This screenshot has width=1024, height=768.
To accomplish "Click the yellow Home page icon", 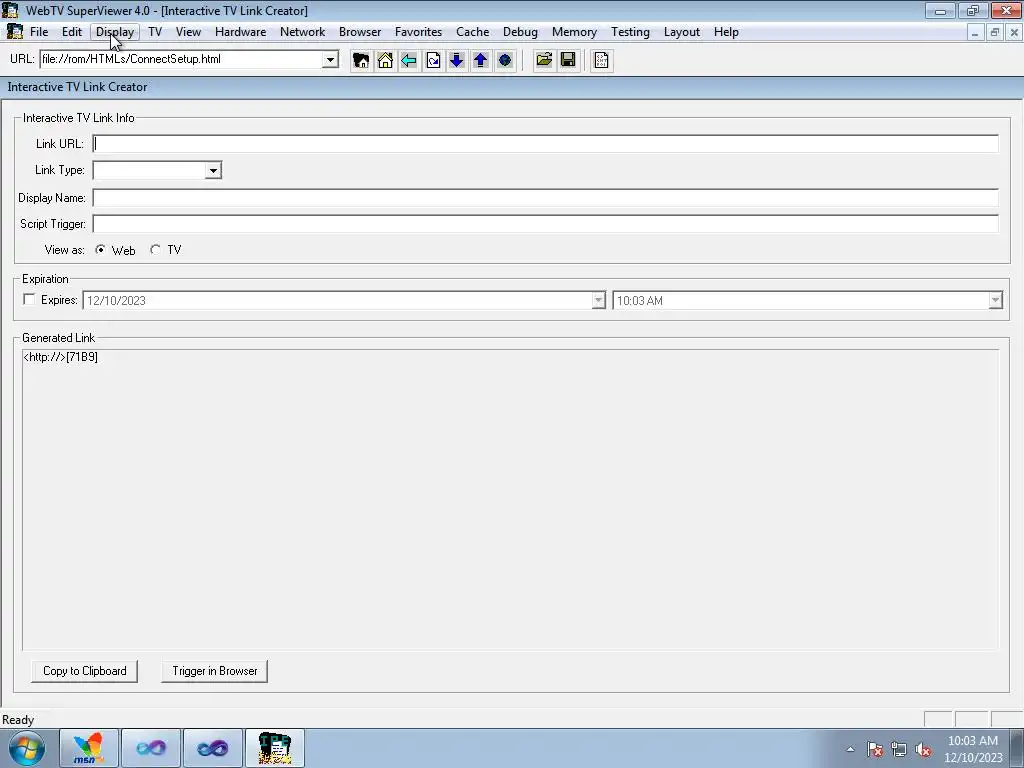I will (x=385, y=61).
